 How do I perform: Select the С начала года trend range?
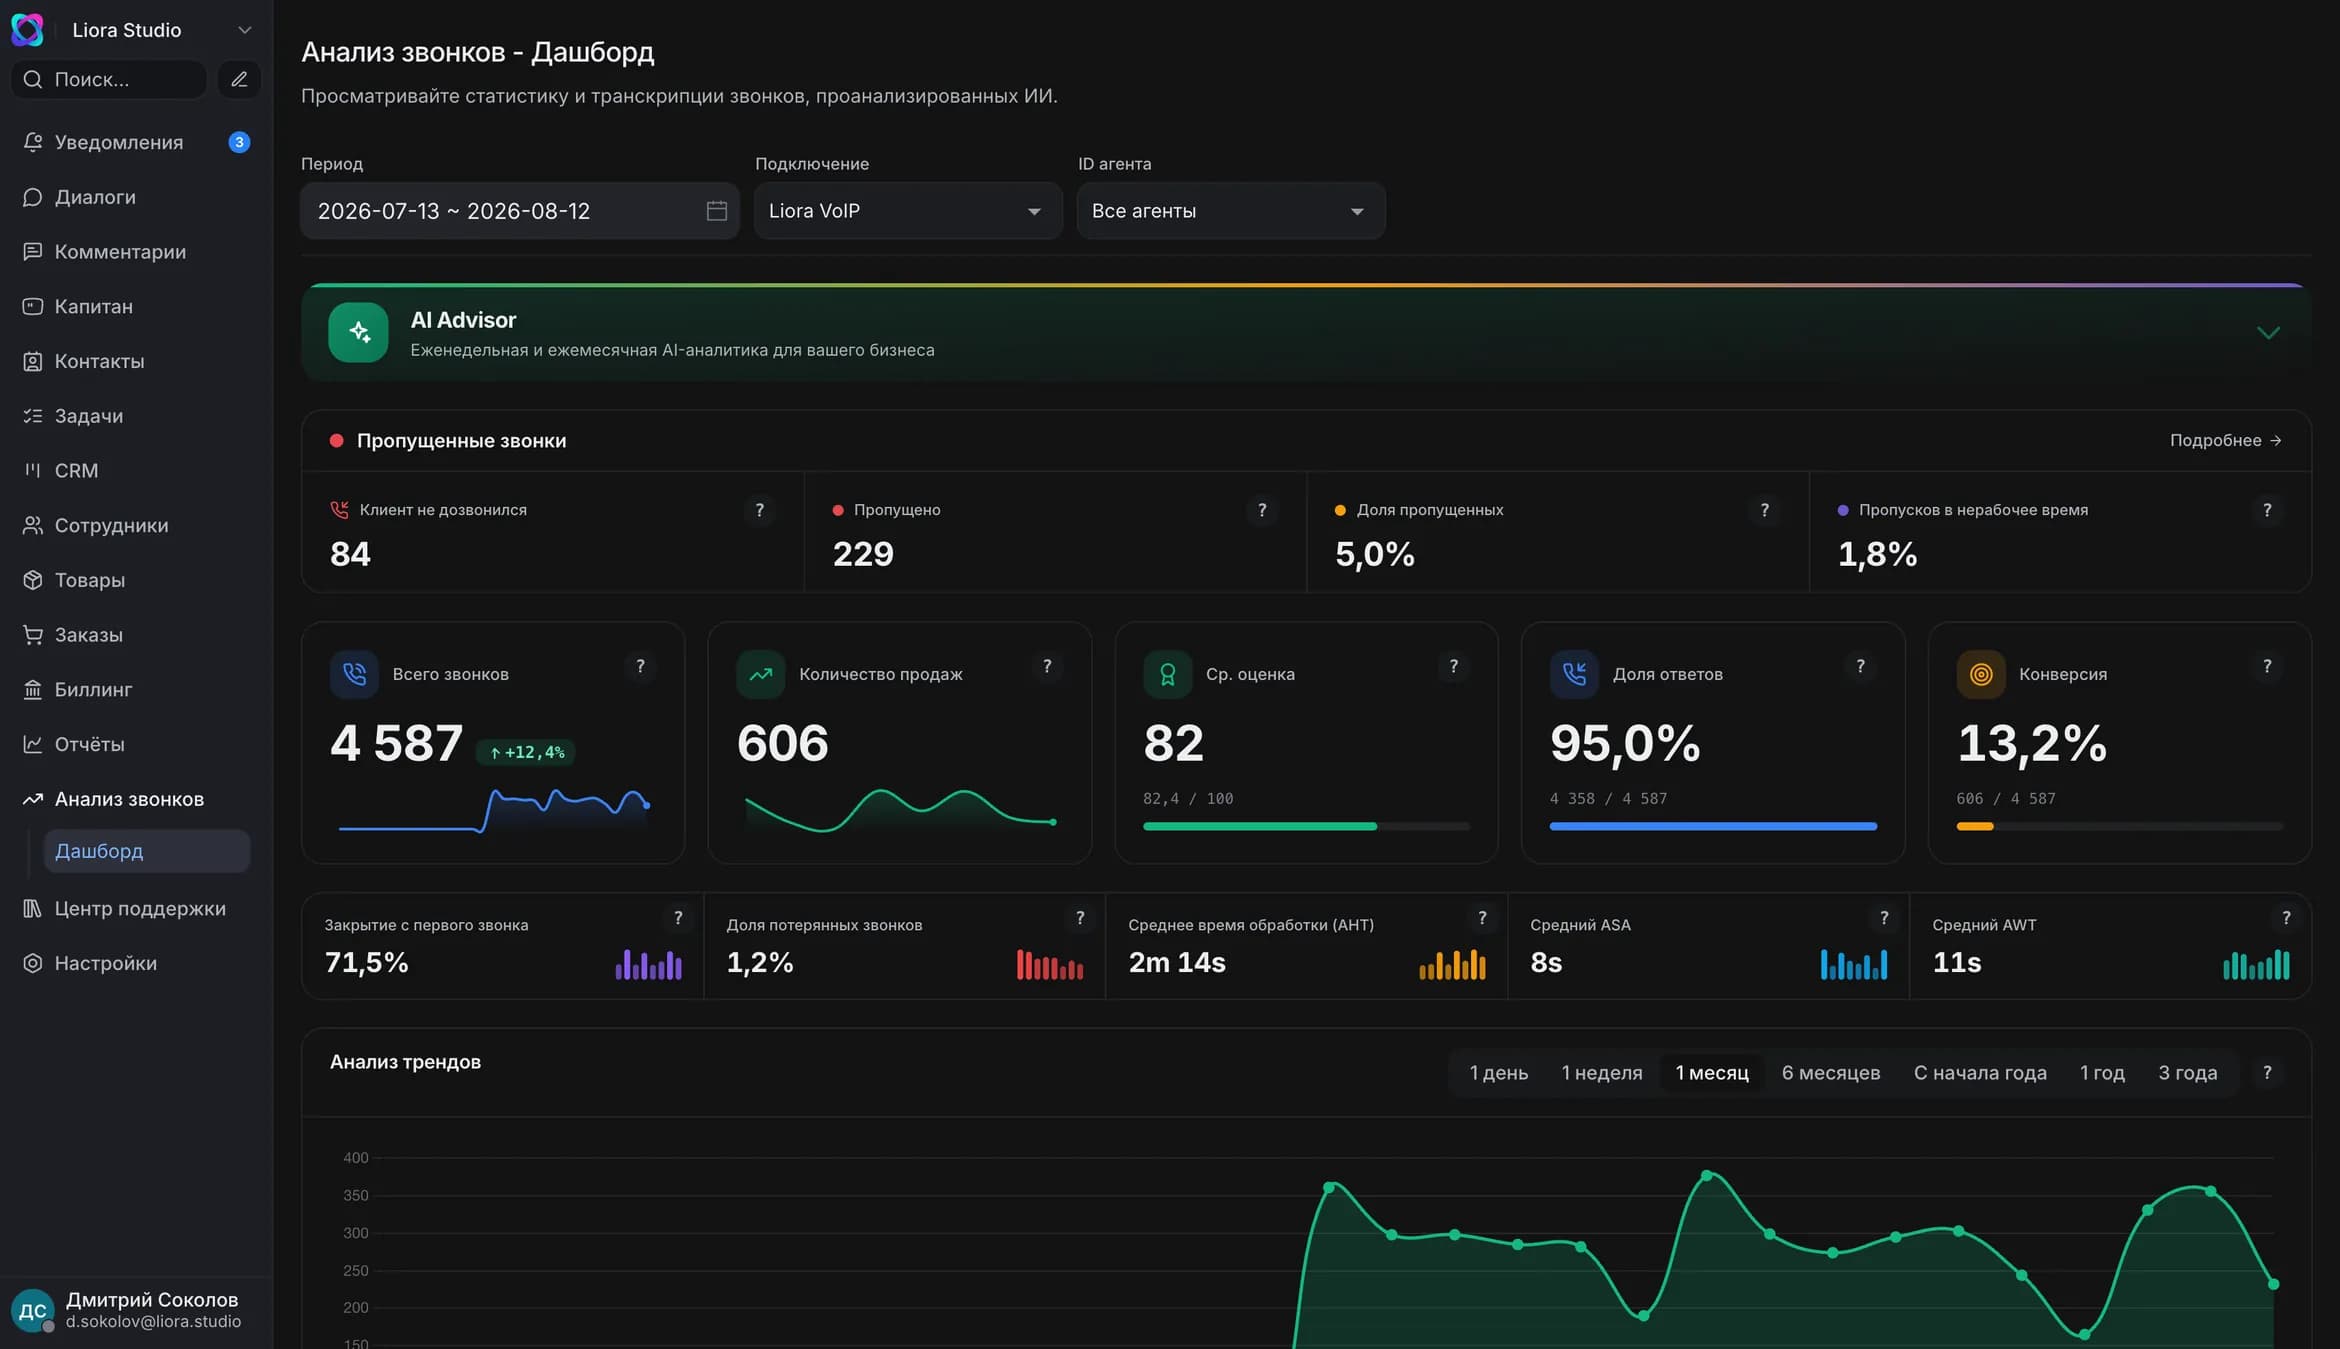point(1980,1073)
